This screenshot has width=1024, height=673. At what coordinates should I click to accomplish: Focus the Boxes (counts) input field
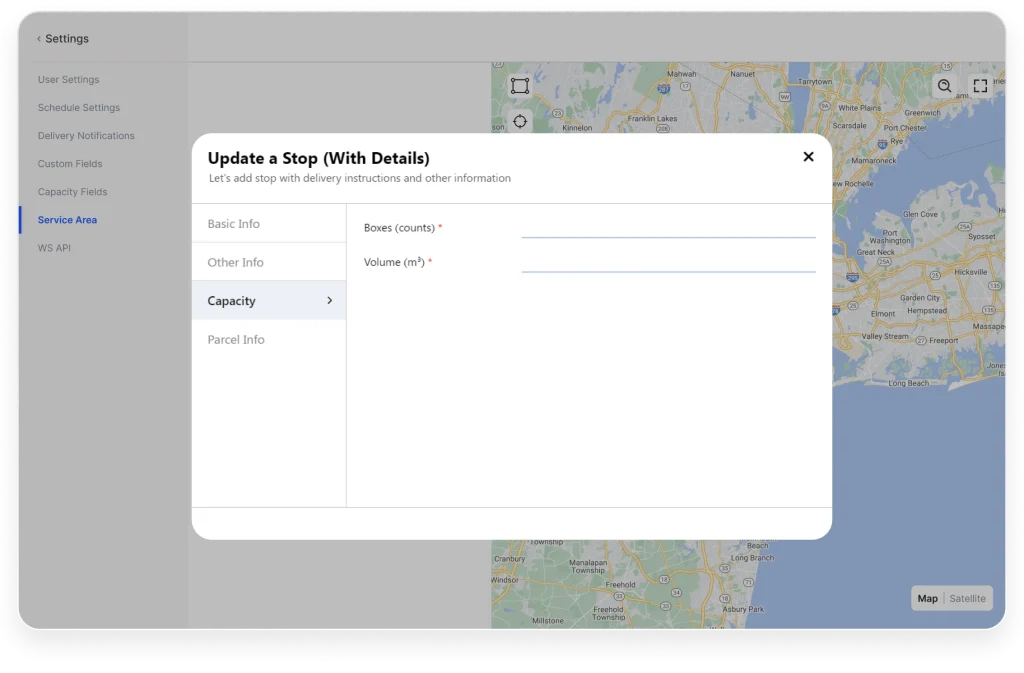click(668, 228)
